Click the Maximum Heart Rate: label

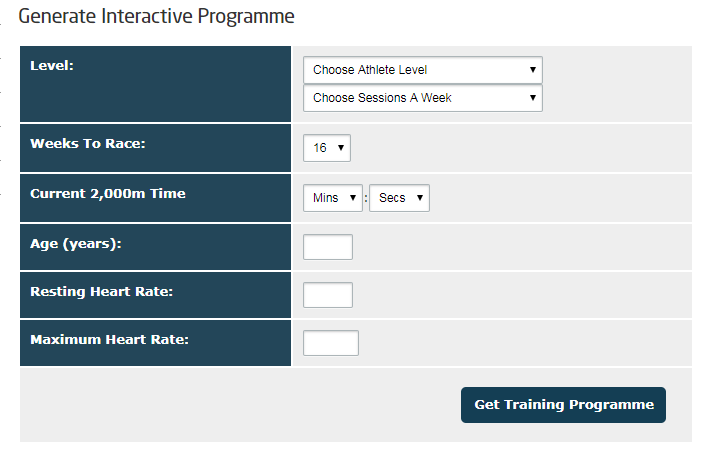[x=110, y=339]
